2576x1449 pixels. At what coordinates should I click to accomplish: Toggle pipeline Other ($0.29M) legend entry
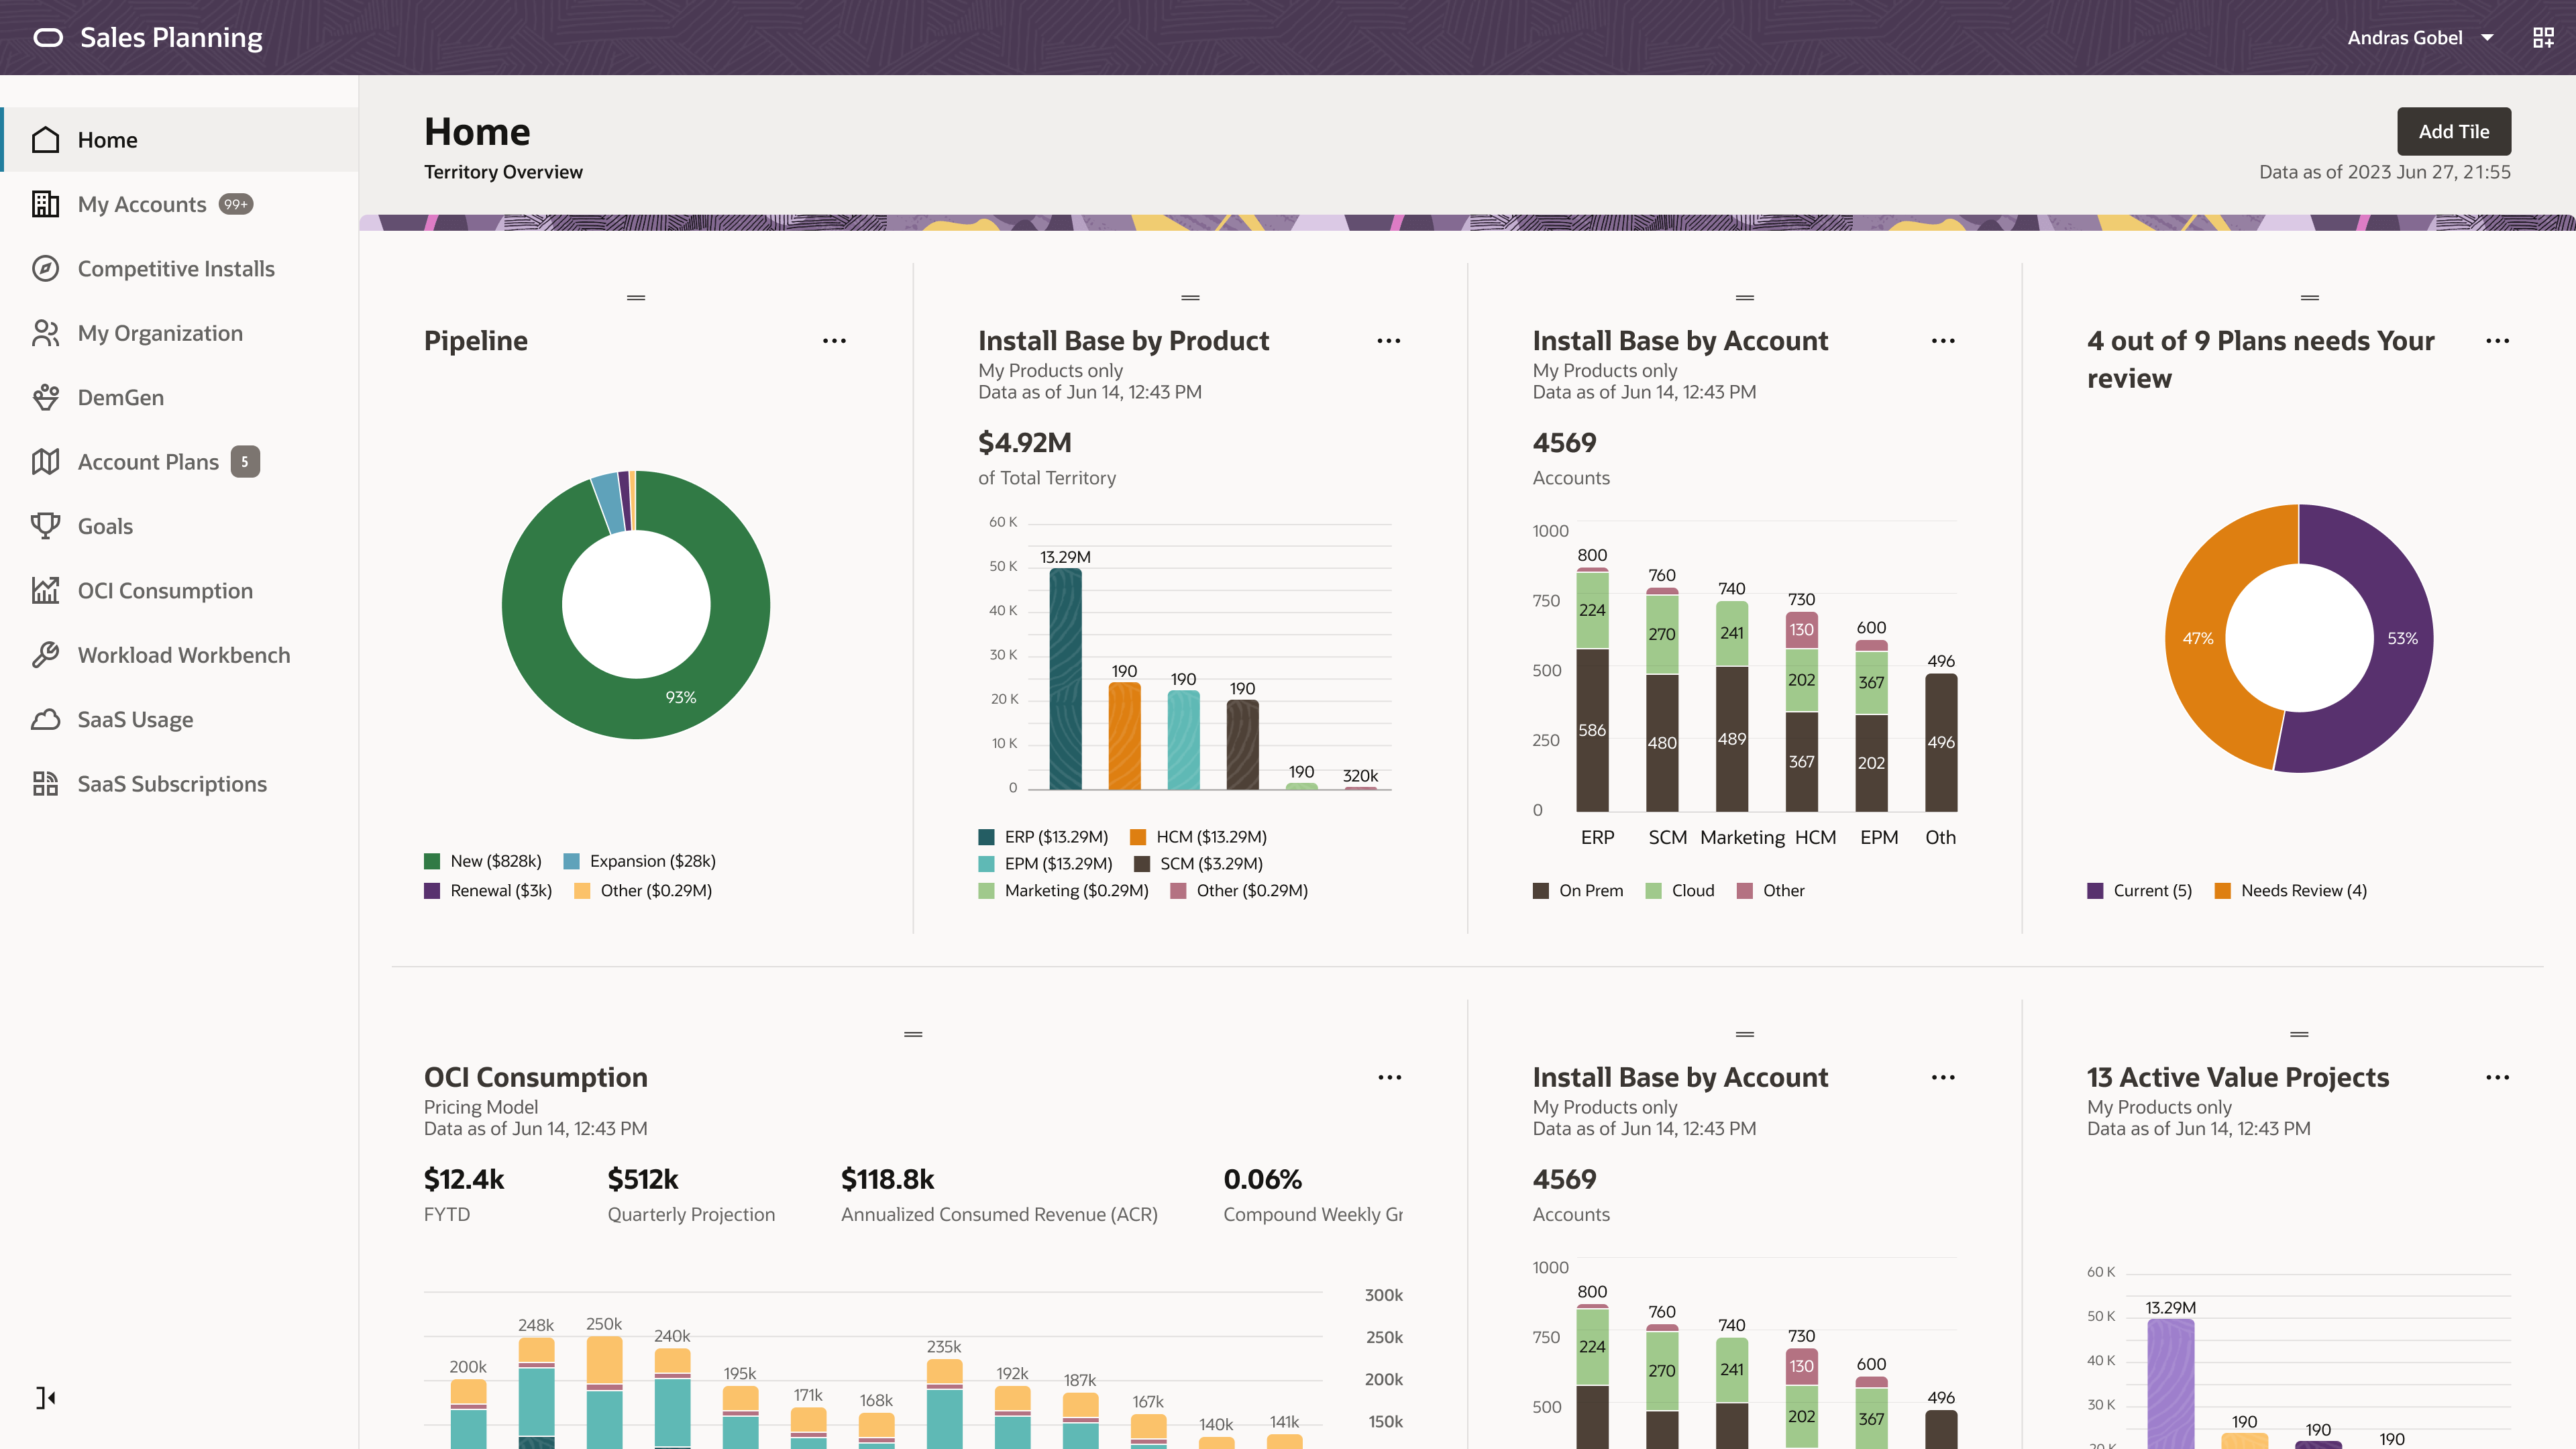pos(643,891)
